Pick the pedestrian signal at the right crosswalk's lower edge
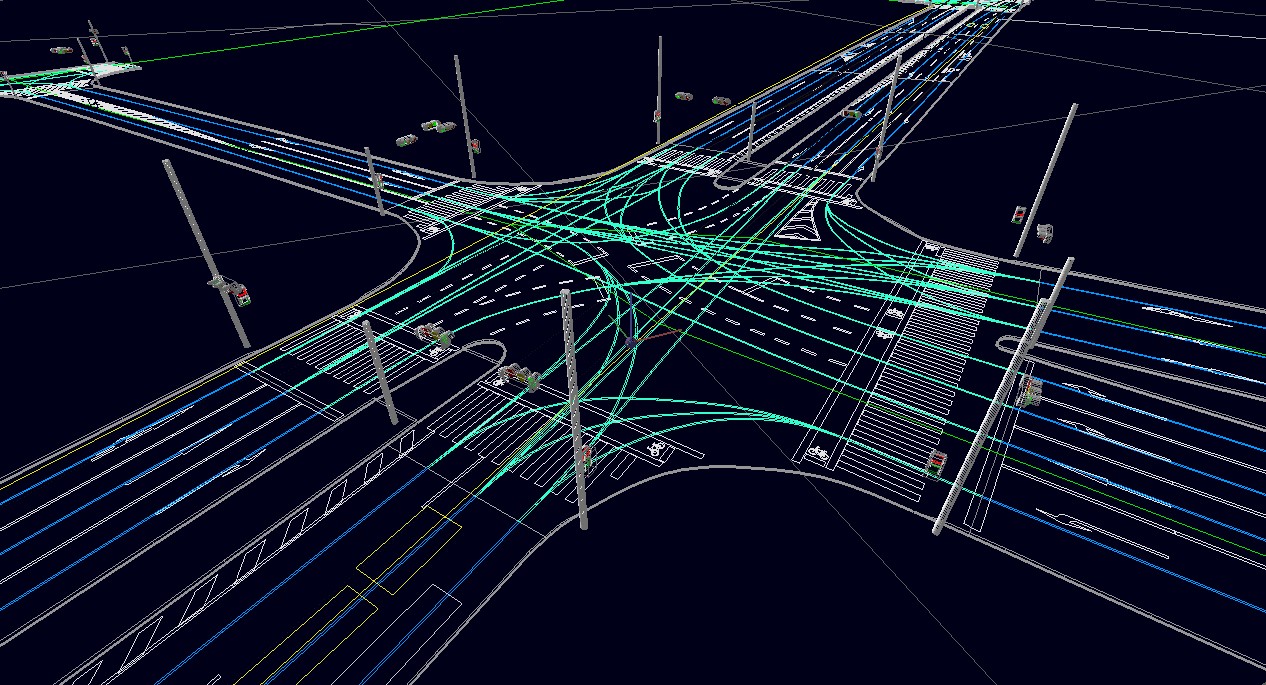1266x685 pixels. [x=937, y=463]
